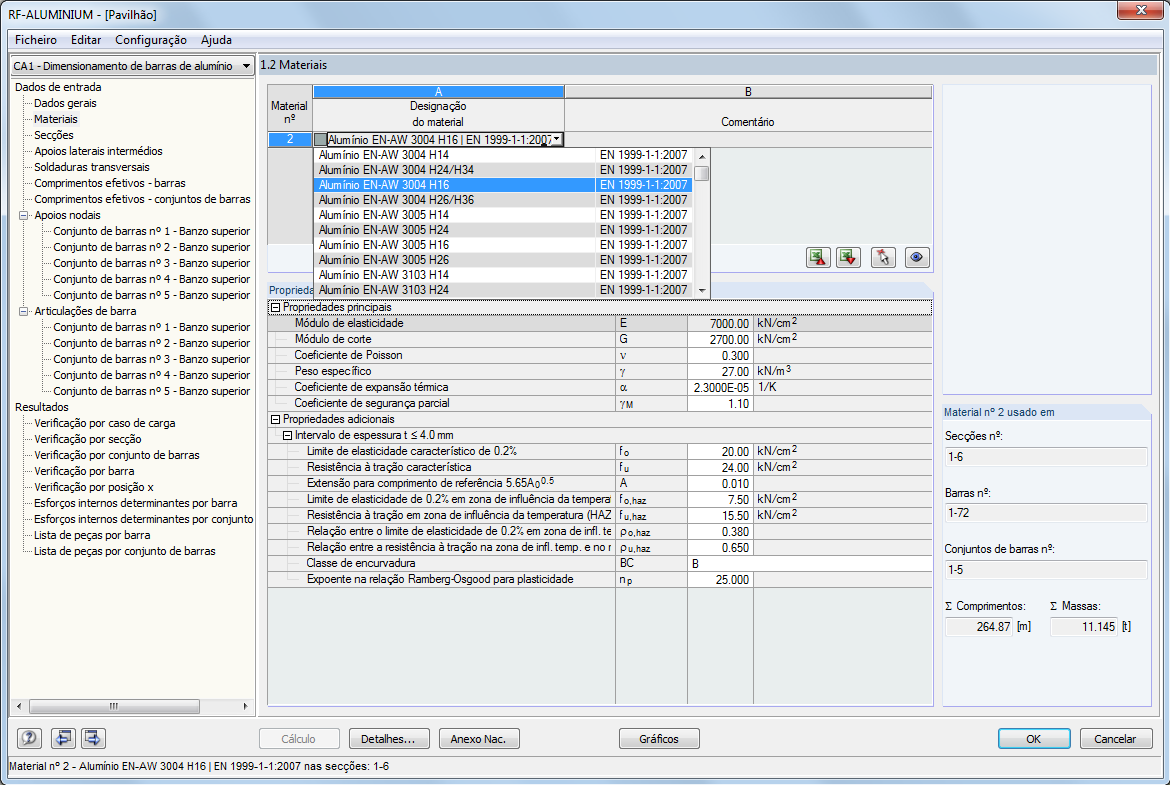
Task: Click coeficiente de segurança parcial value 1.10
Action: 720,404
